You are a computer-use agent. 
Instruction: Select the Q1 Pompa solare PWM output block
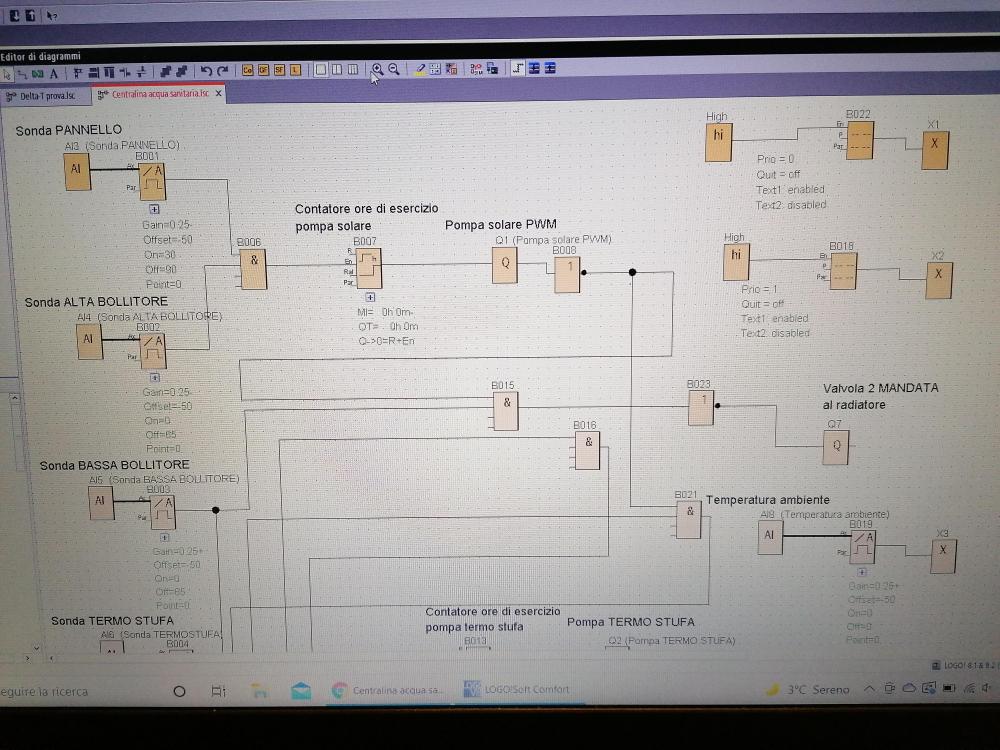click(x=504, y=264)
